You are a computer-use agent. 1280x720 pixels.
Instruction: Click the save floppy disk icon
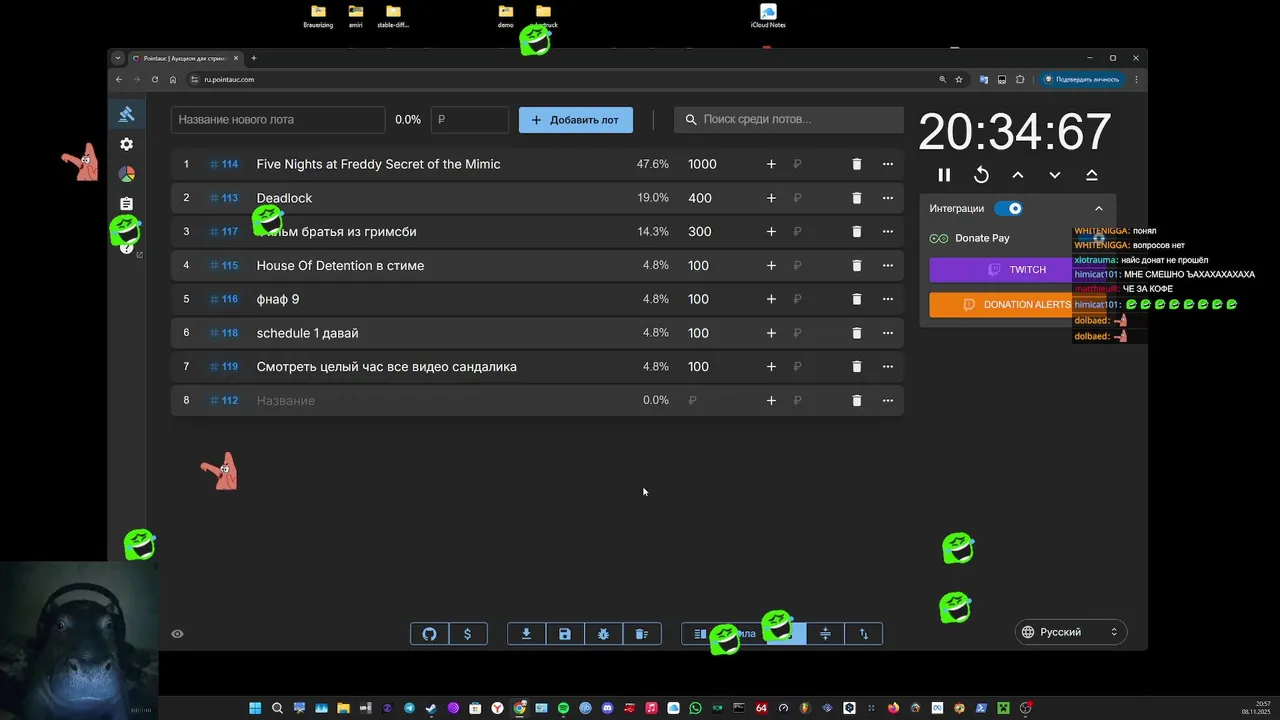565,634
